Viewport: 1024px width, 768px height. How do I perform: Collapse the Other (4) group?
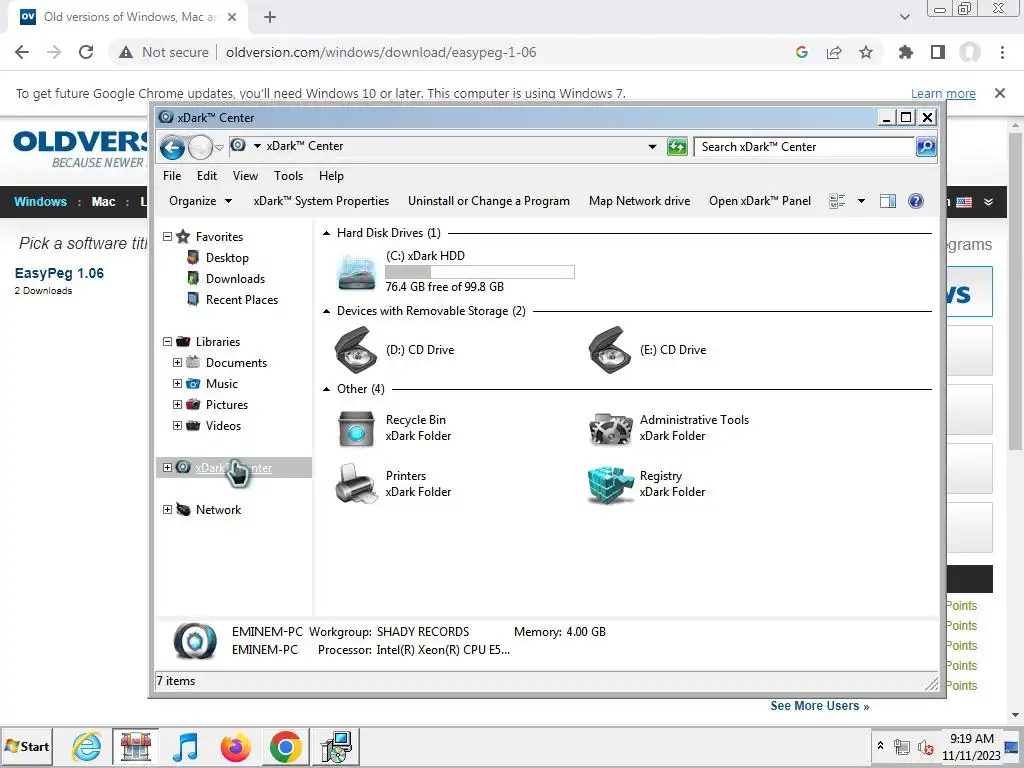tap(327, 389)
